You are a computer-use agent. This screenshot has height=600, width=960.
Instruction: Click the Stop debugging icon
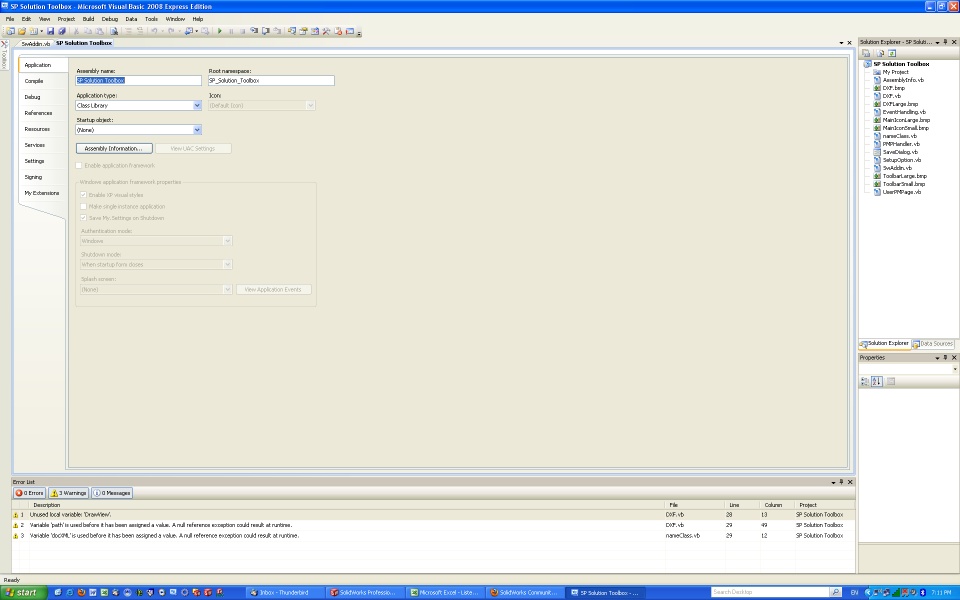point(242,31)
